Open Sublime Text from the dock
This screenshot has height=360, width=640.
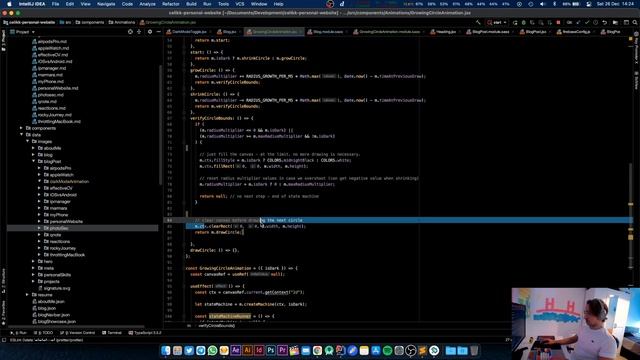(422, 350)
